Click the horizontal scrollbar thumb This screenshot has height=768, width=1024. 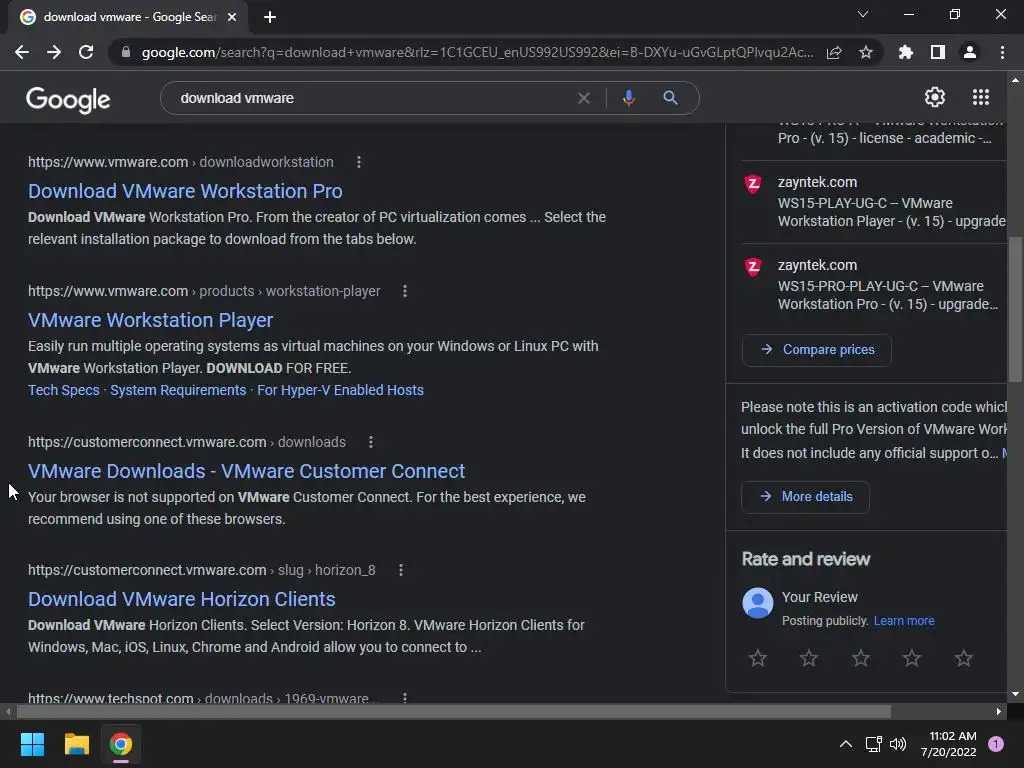click(x=454, y=712)
